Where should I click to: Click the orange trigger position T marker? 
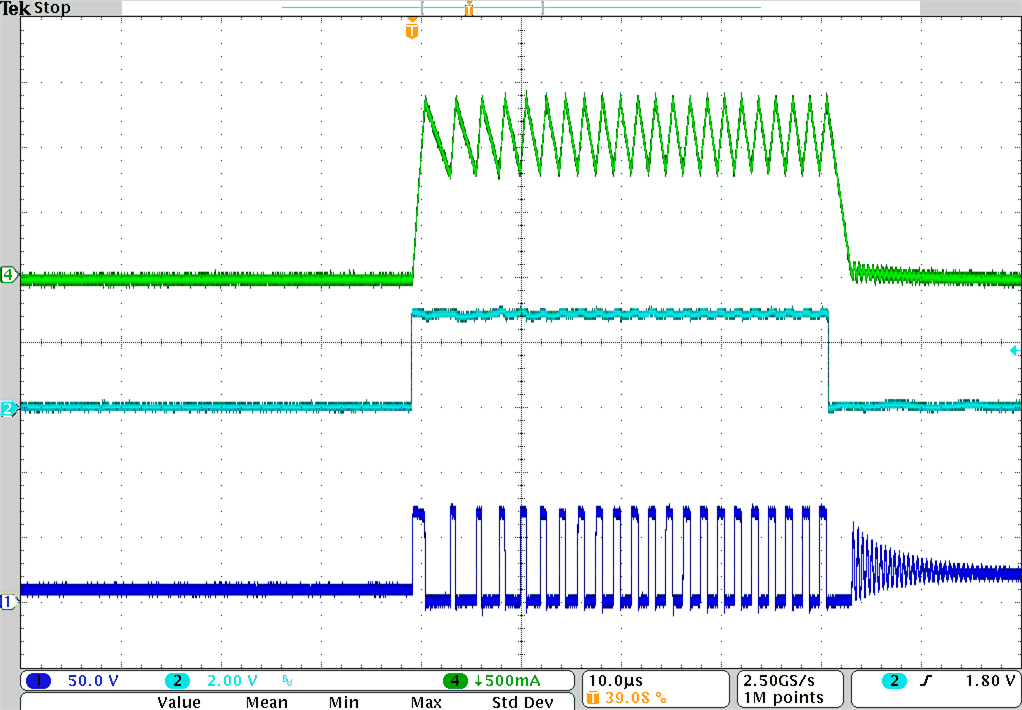tap(411, 29)
